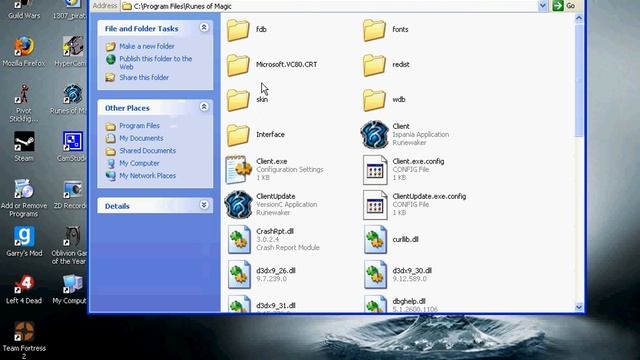Viewport: 640px width, 360px height.
Task: Select the CamStudio desktop shortcut
Action: pyautogui.click(x=73, y=147)
